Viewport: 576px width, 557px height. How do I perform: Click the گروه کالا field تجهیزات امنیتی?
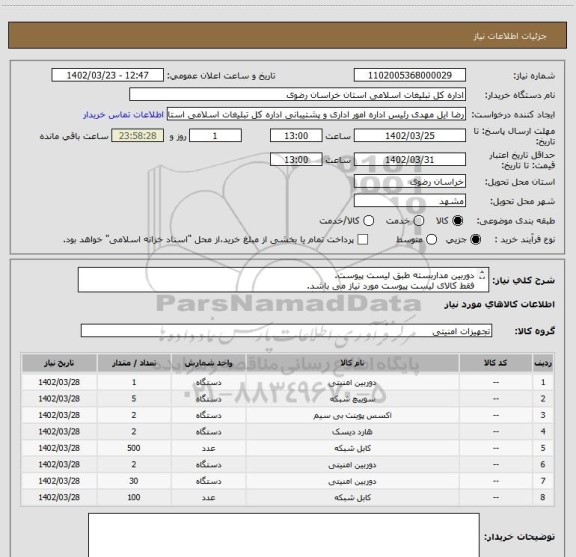tap(286, 331)
